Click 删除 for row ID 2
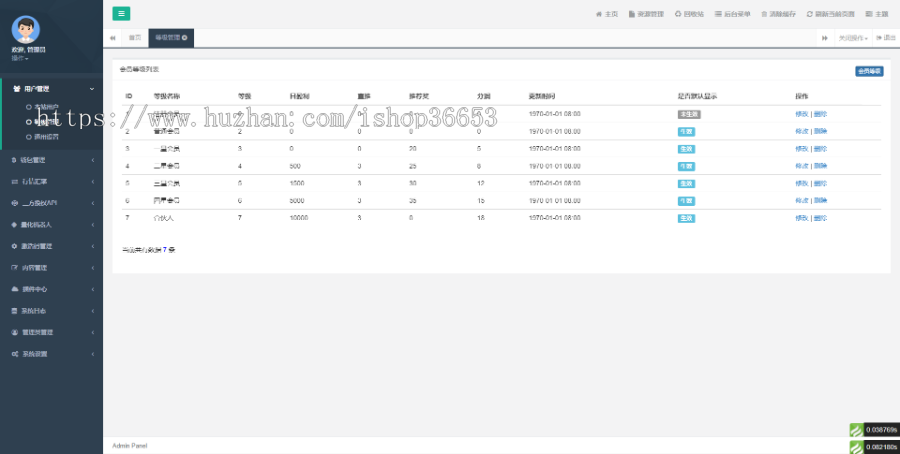The image size is (900, 454). pyautogui.click(x=820, y=131)
